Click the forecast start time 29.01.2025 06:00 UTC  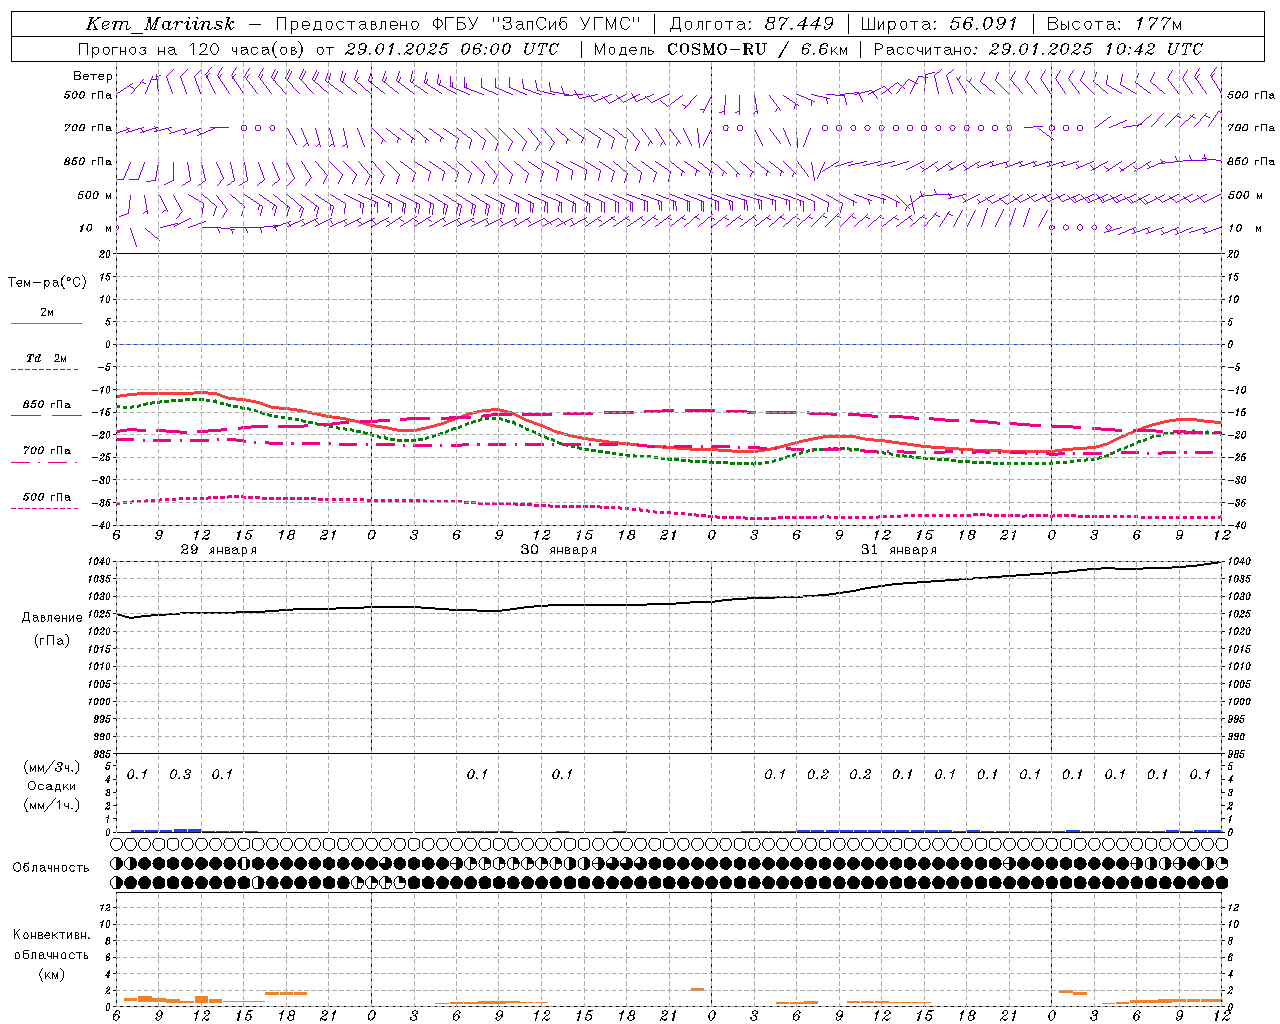tap(451, 49)
